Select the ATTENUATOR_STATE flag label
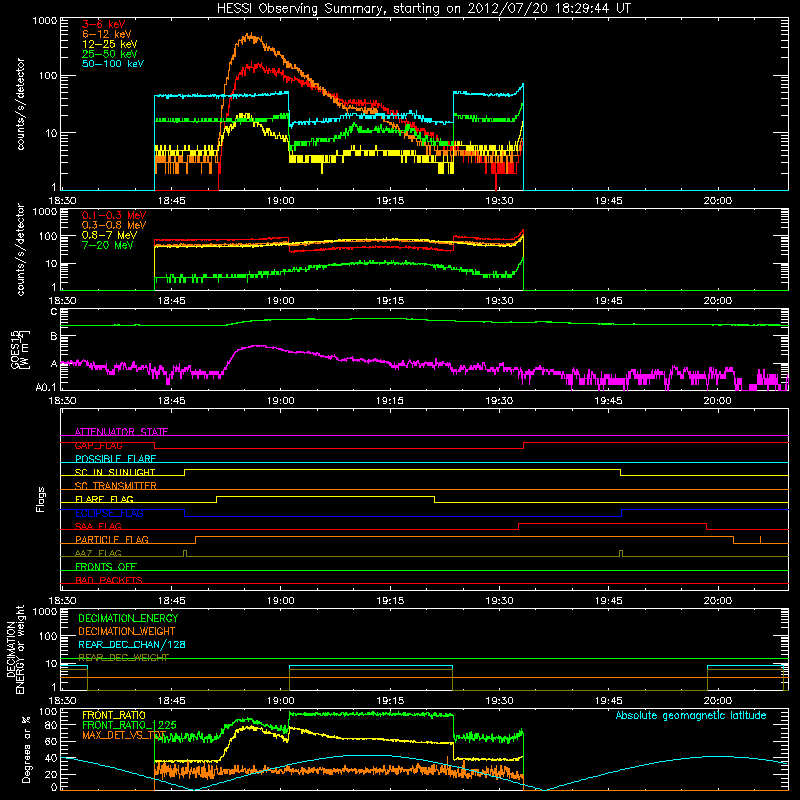 (121, 432)
